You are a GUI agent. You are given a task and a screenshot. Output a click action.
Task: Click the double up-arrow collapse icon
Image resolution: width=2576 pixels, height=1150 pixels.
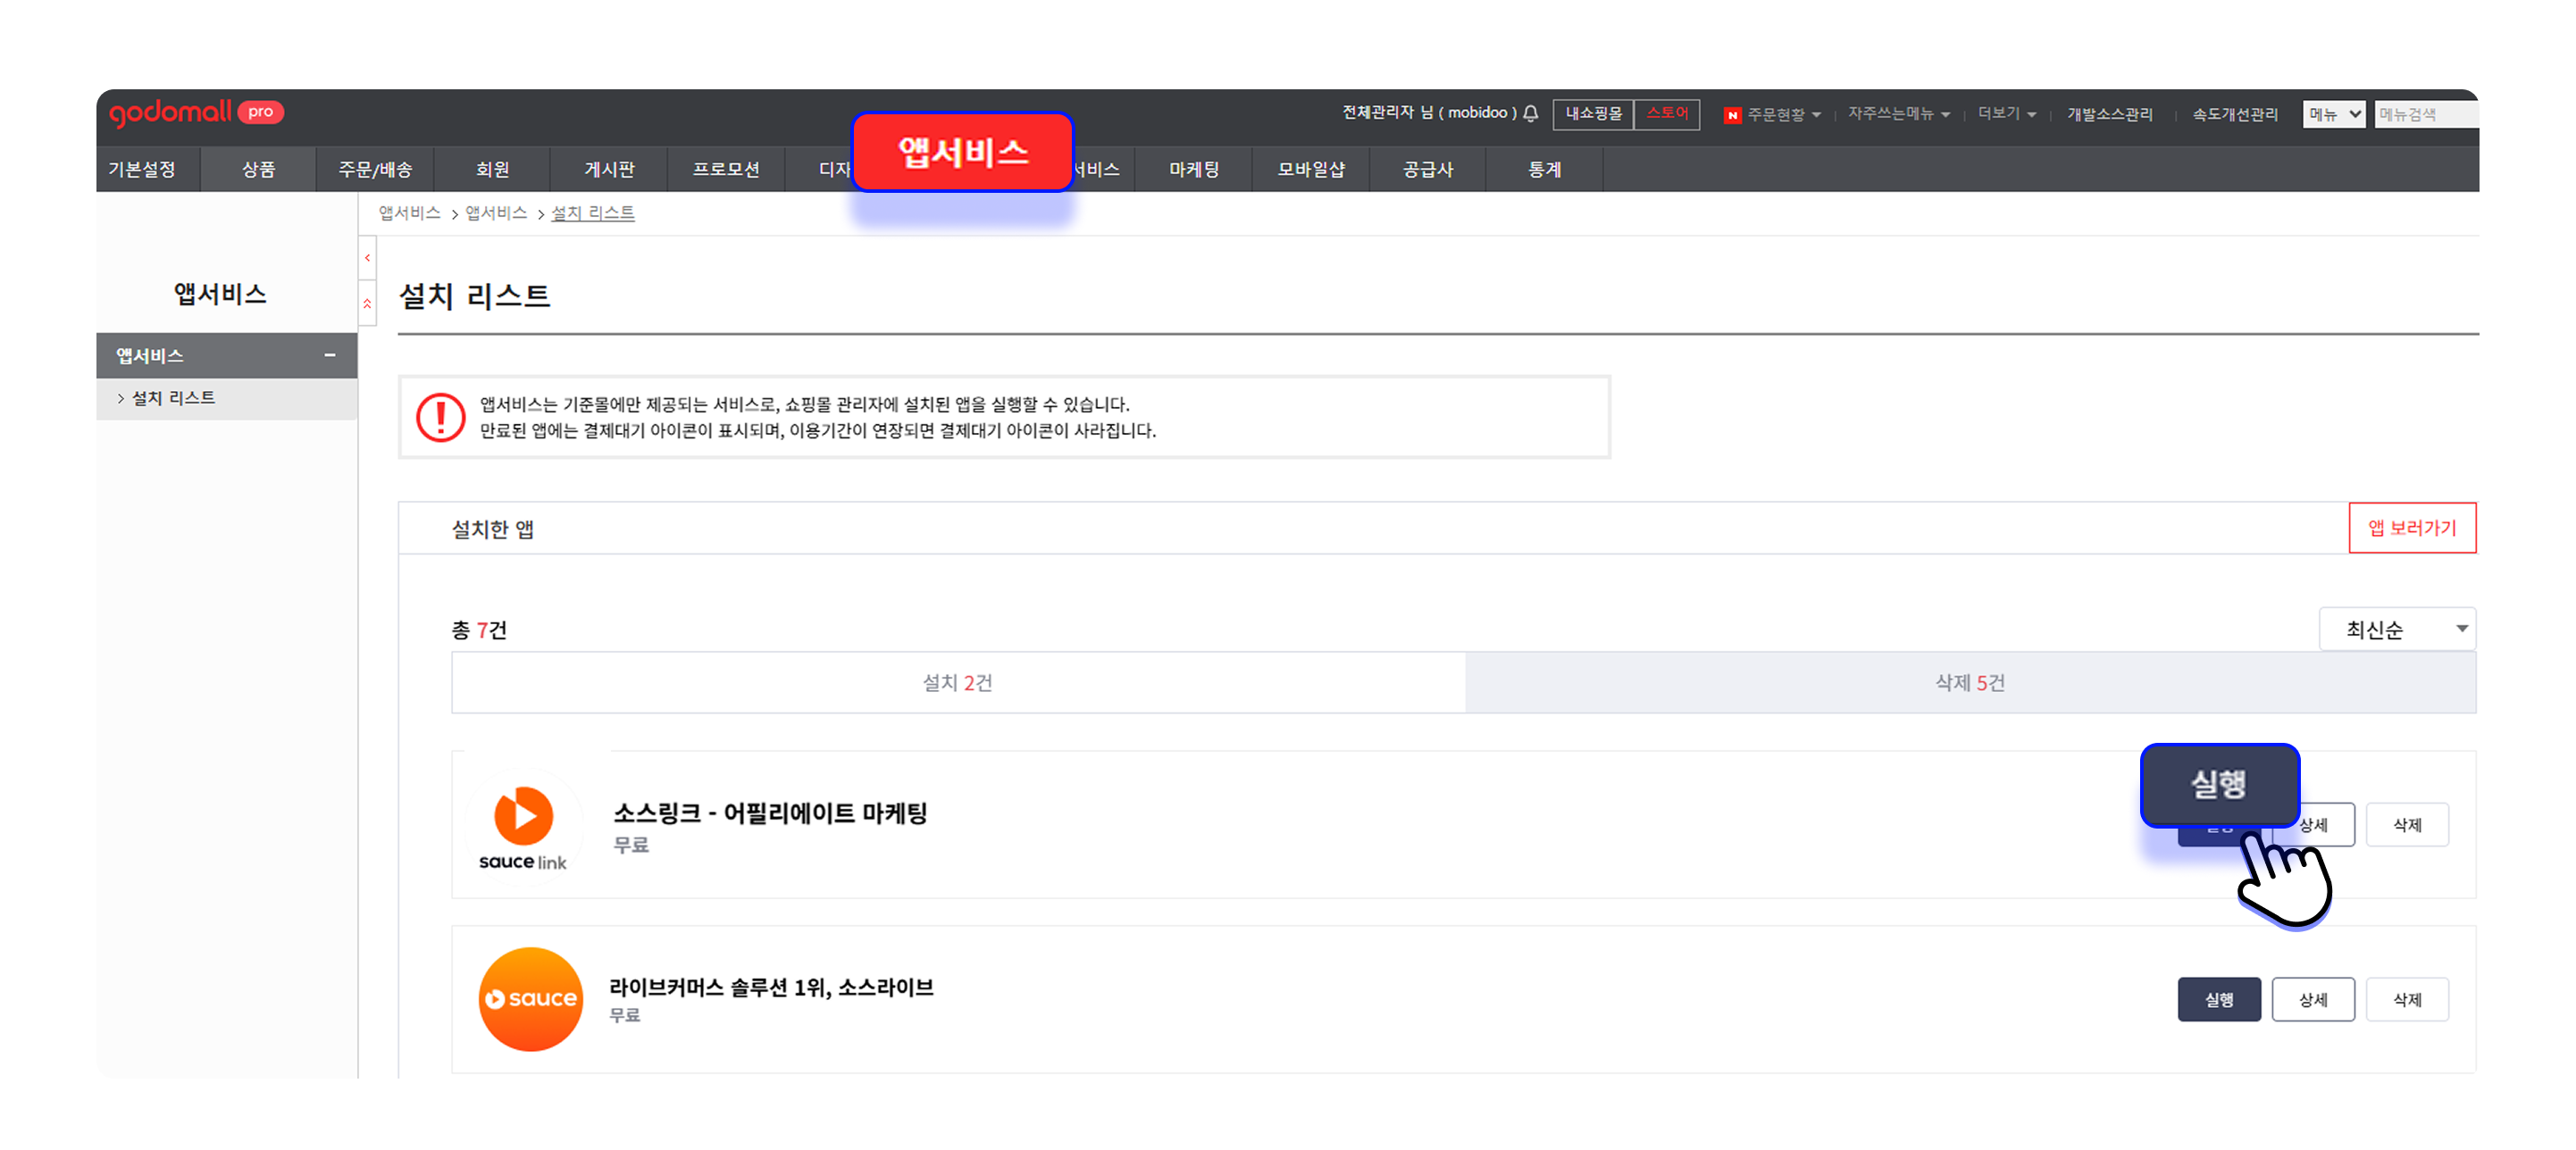click(x=367, y=303)
